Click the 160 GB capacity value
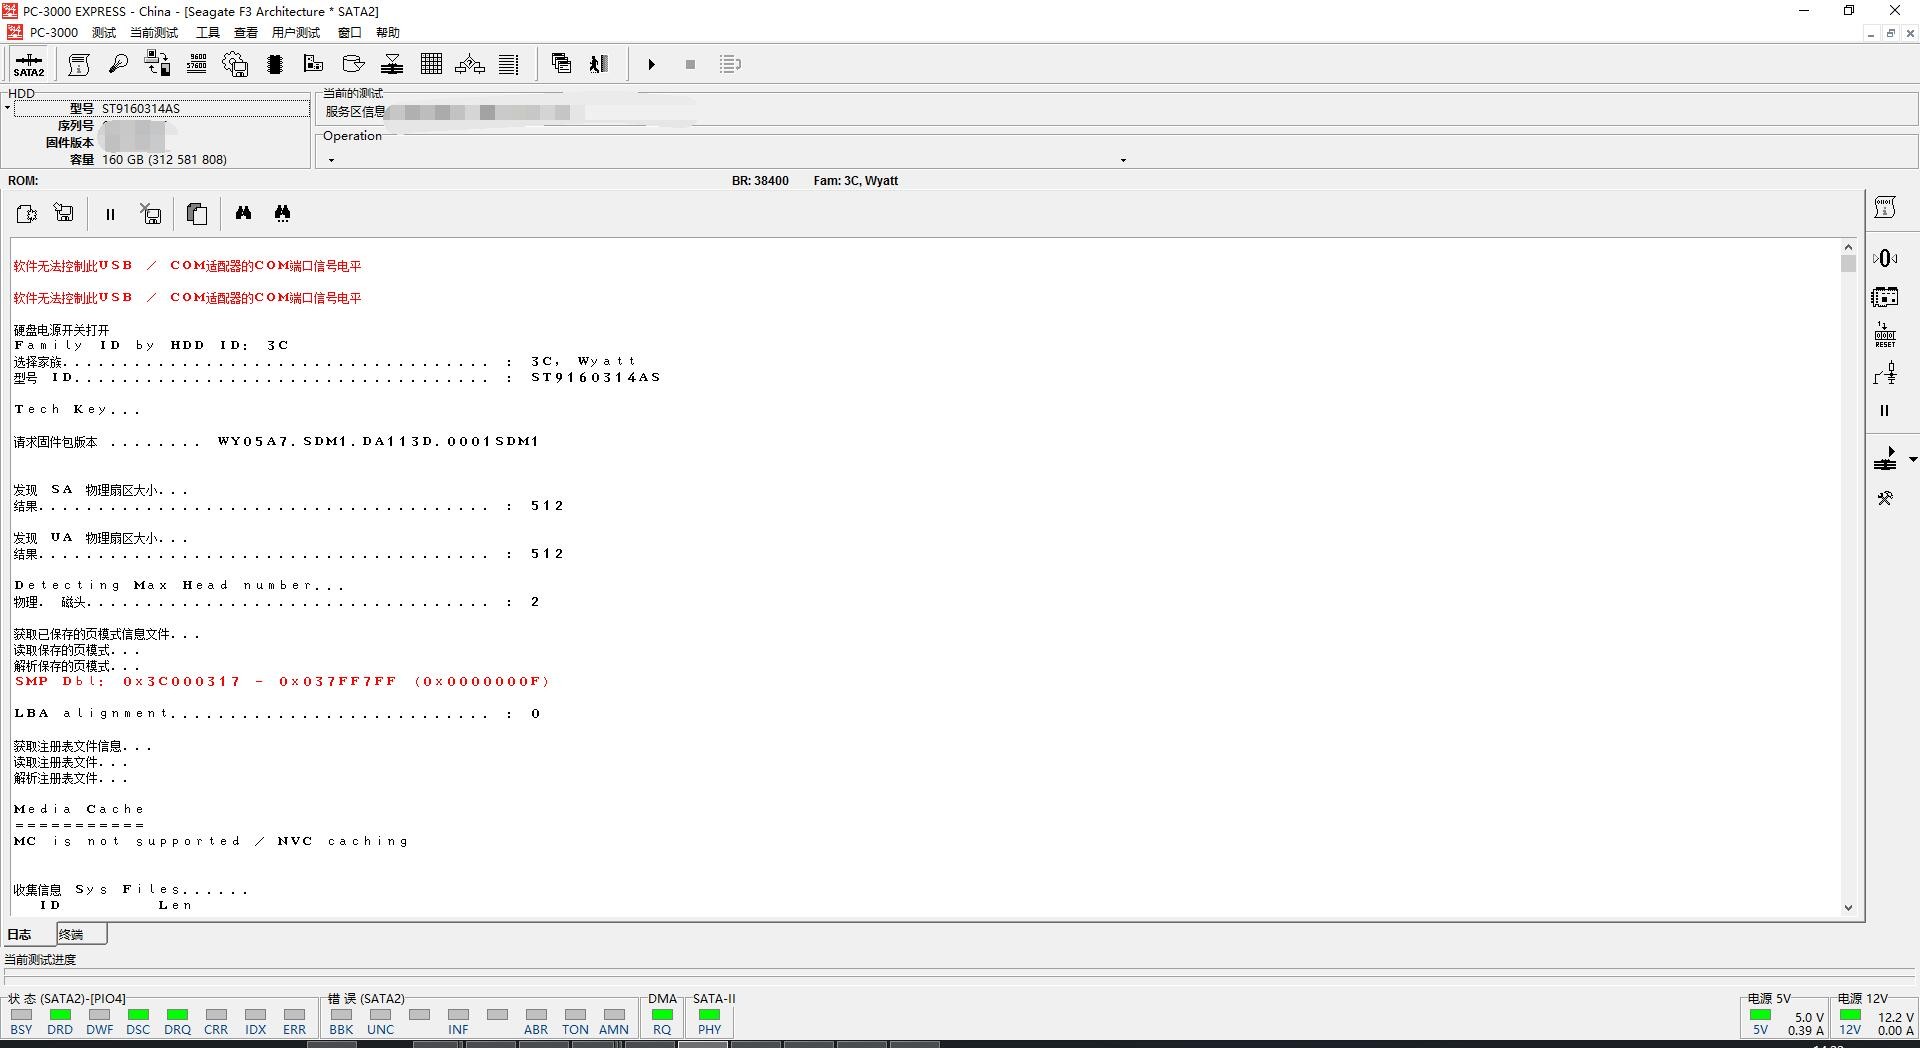 pos(164,160)
